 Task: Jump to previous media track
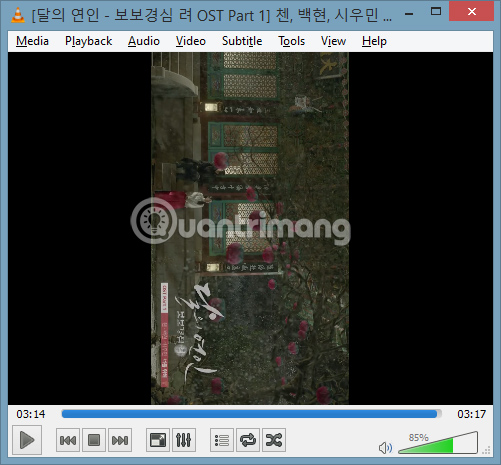(68, 440)
